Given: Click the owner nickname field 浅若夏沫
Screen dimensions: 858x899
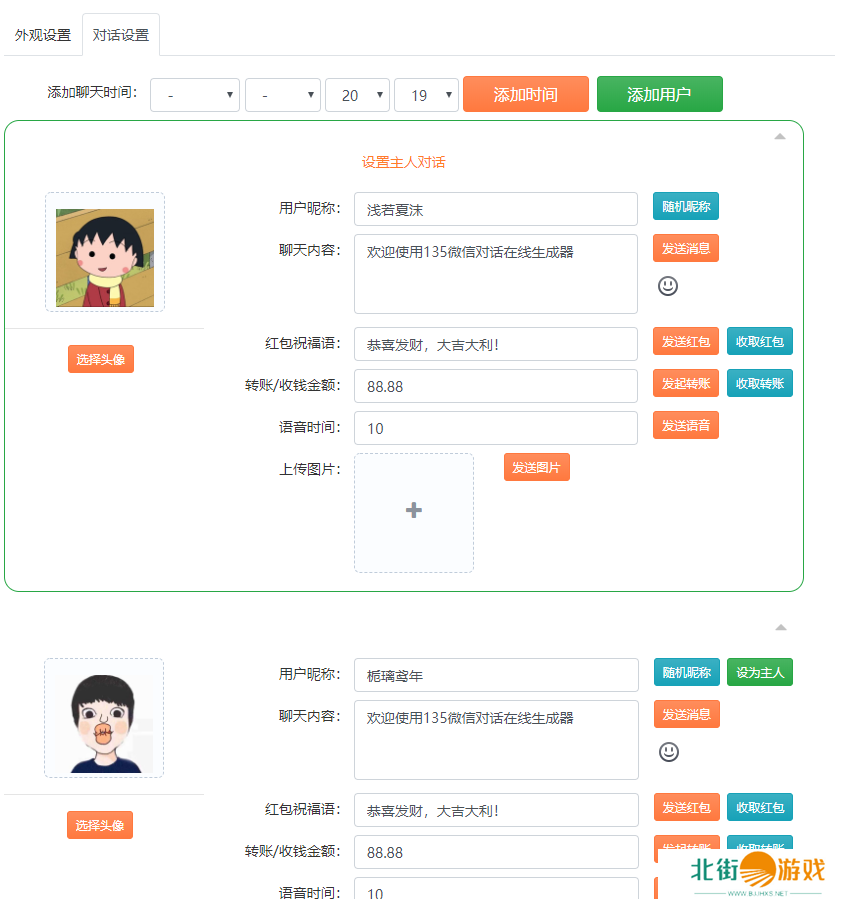Looking at the screenshot, I should [495, 210].
